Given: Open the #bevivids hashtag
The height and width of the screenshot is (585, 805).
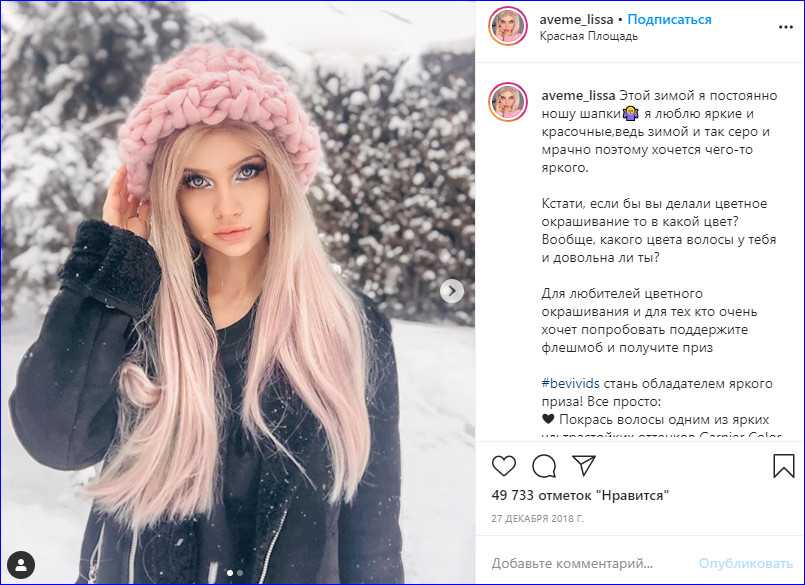Looking at the screenshot, I should [570, 383].
